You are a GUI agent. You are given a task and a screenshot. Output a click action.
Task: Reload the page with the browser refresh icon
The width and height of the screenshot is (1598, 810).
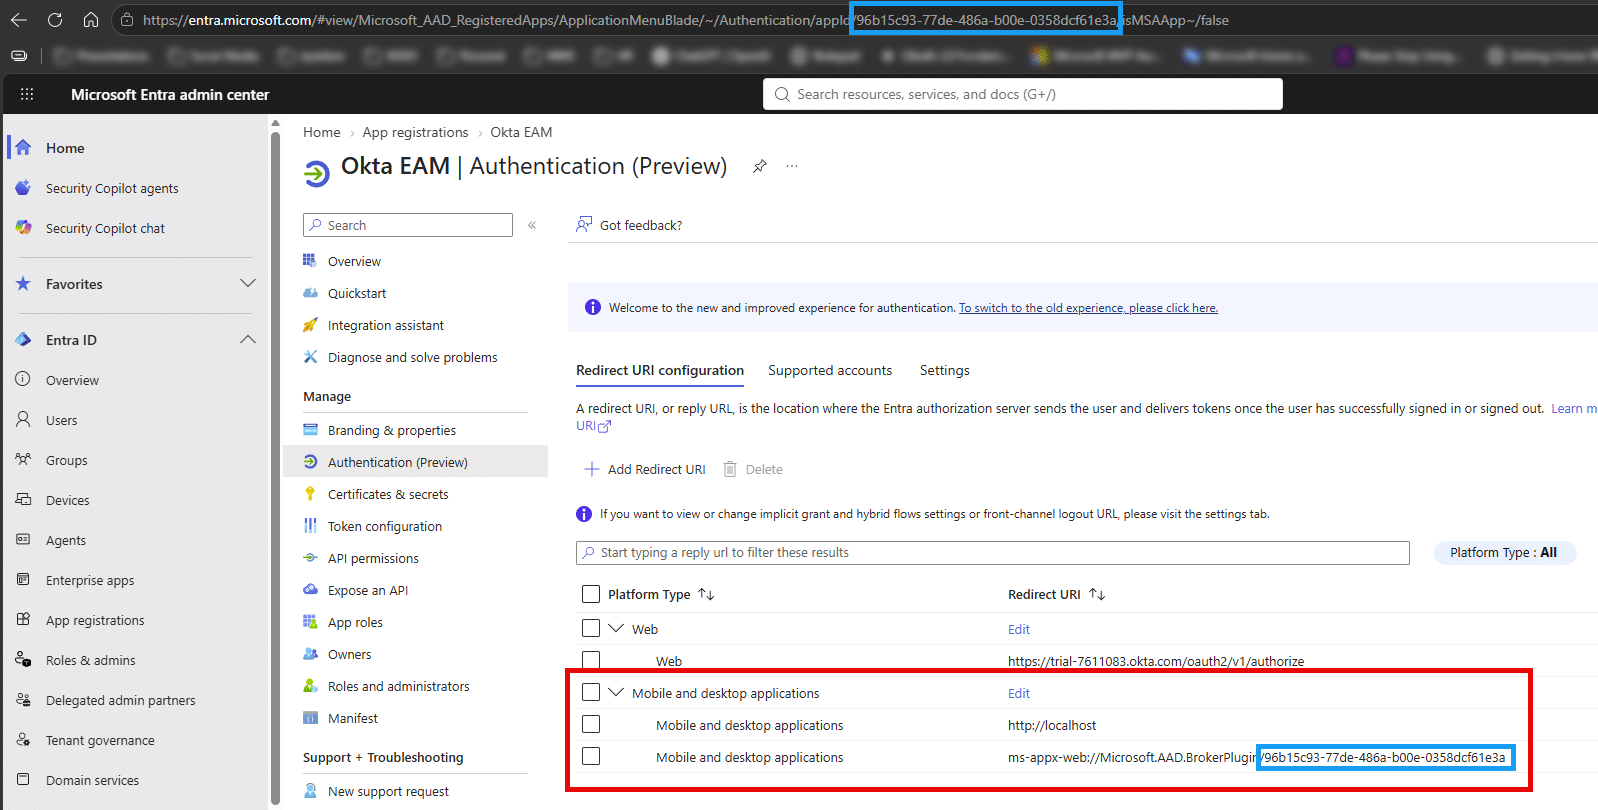[x=55, y=20]
